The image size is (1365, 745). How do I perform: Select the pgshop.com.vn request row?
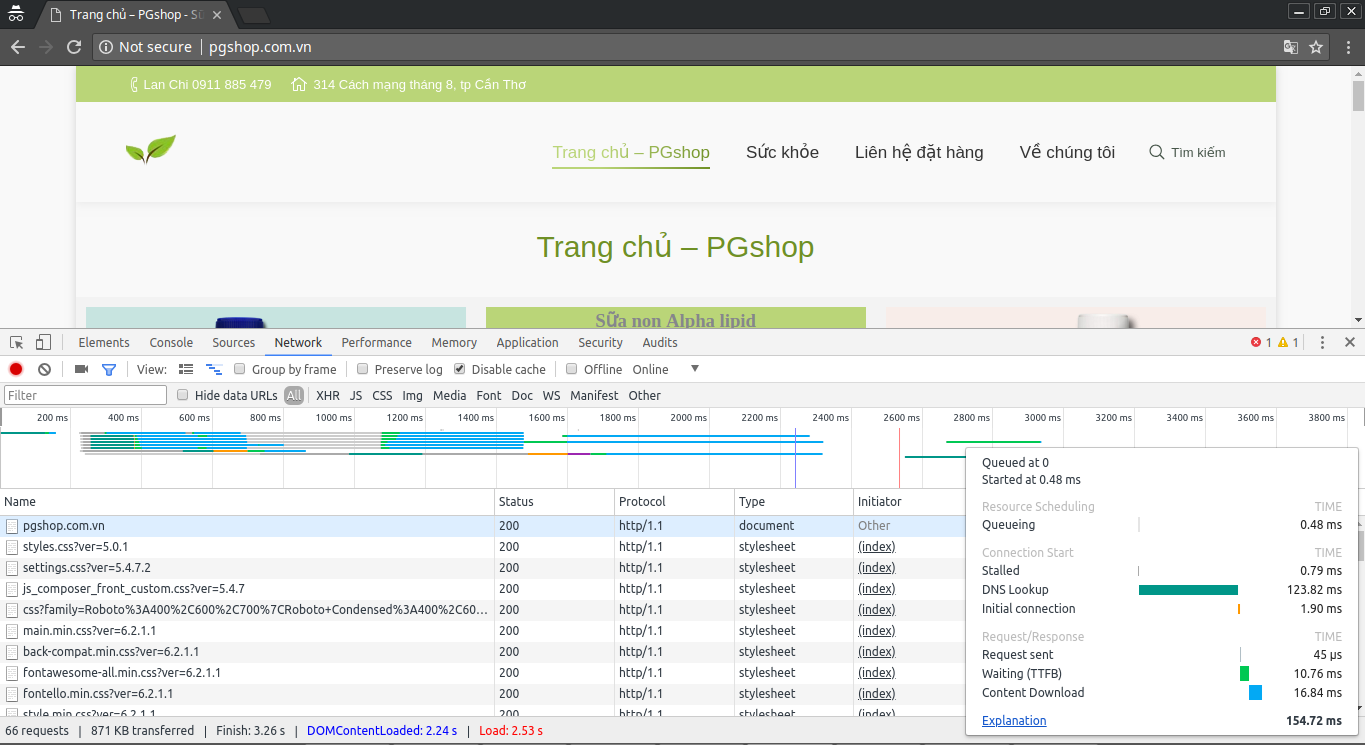(482, 525)
